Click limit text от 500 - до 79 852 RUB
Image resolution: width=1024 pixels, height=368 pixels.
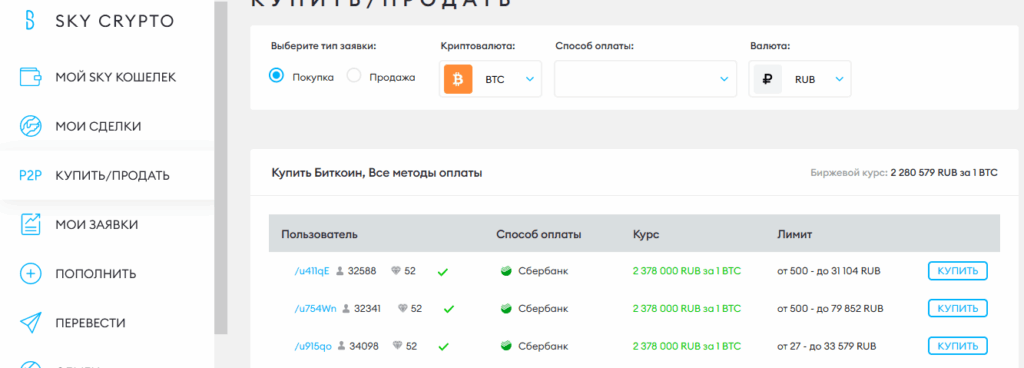click(x=830, y=308)
